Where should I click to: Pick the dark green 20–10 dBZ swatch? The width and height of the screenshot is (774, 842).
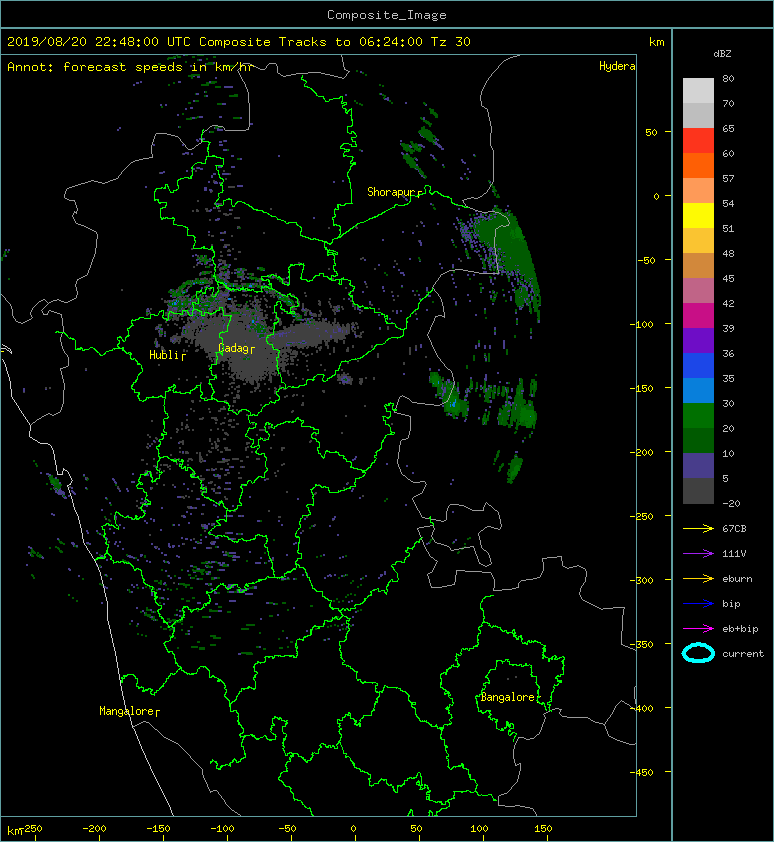(x=698, y=440)
